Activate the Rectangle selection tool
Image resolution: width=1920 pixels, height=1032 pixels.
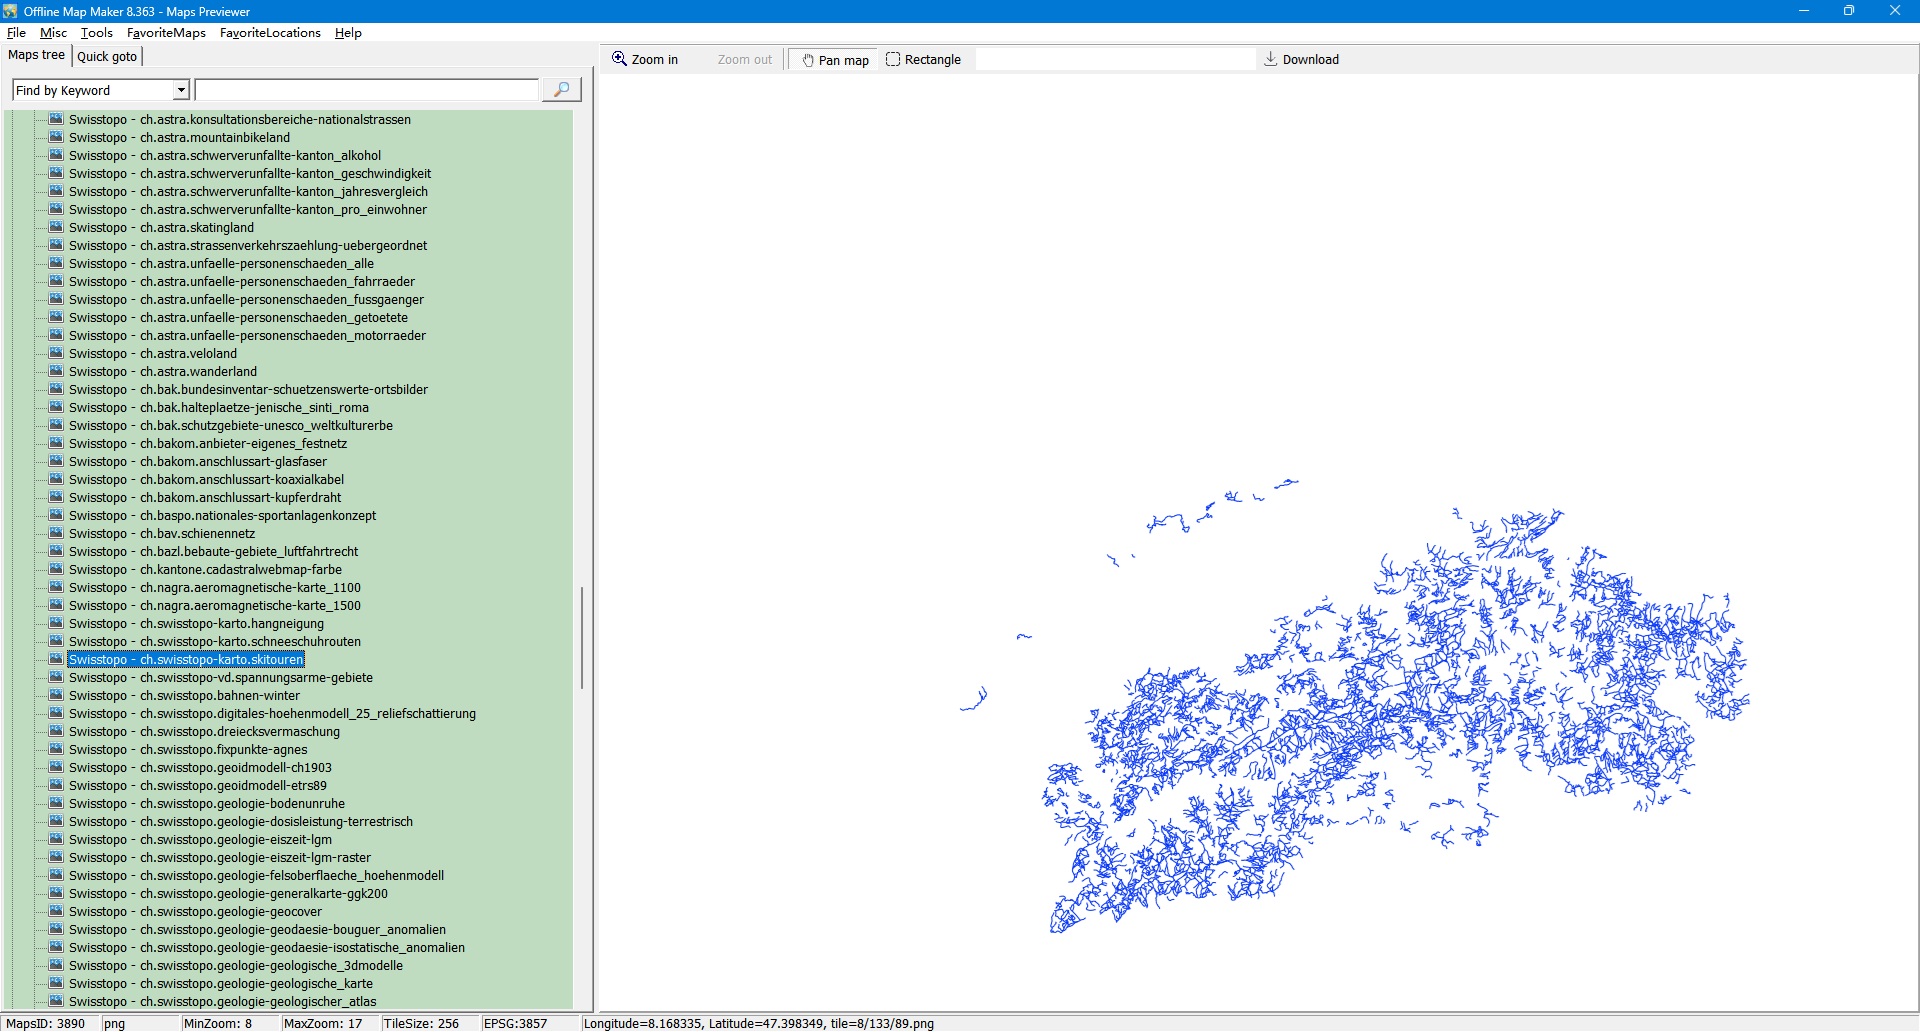click(x=923, y=60)
